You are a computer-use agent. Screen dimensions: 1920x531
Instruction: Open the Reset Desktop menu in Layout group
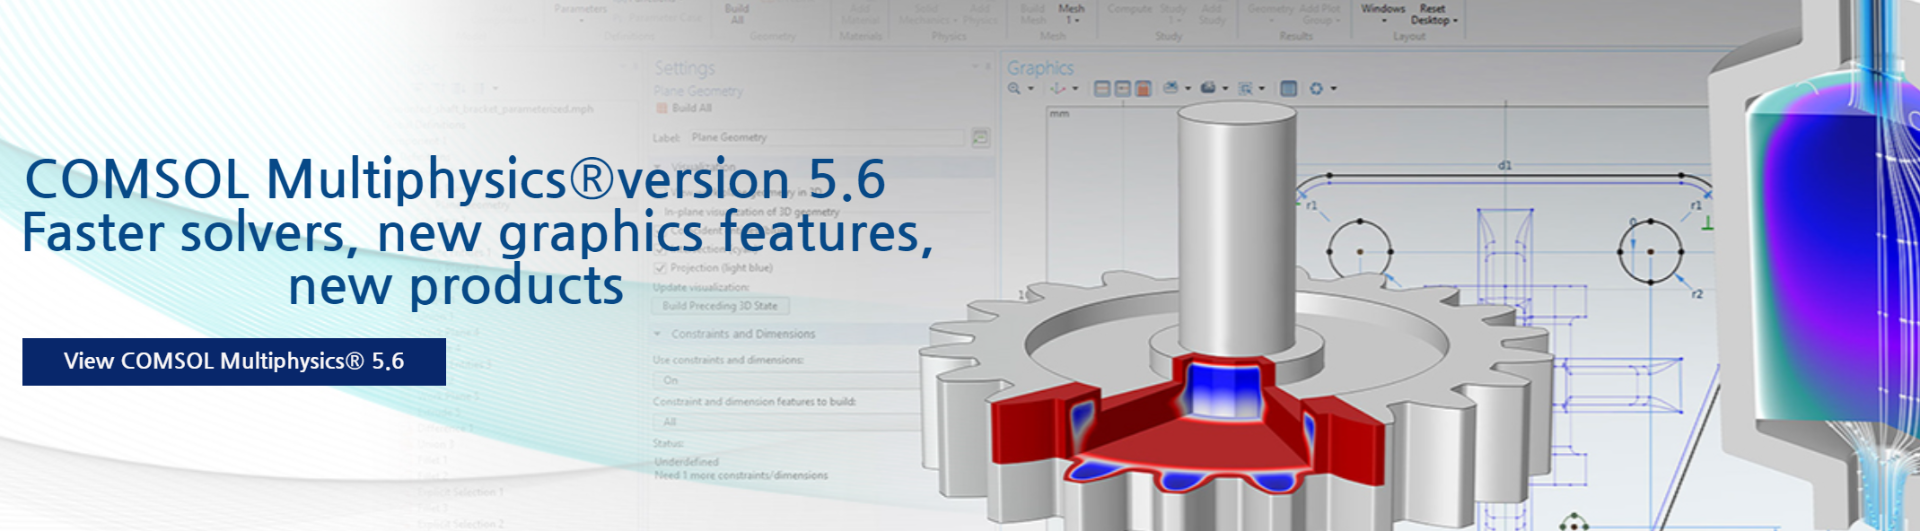(x=1433, y=14)
